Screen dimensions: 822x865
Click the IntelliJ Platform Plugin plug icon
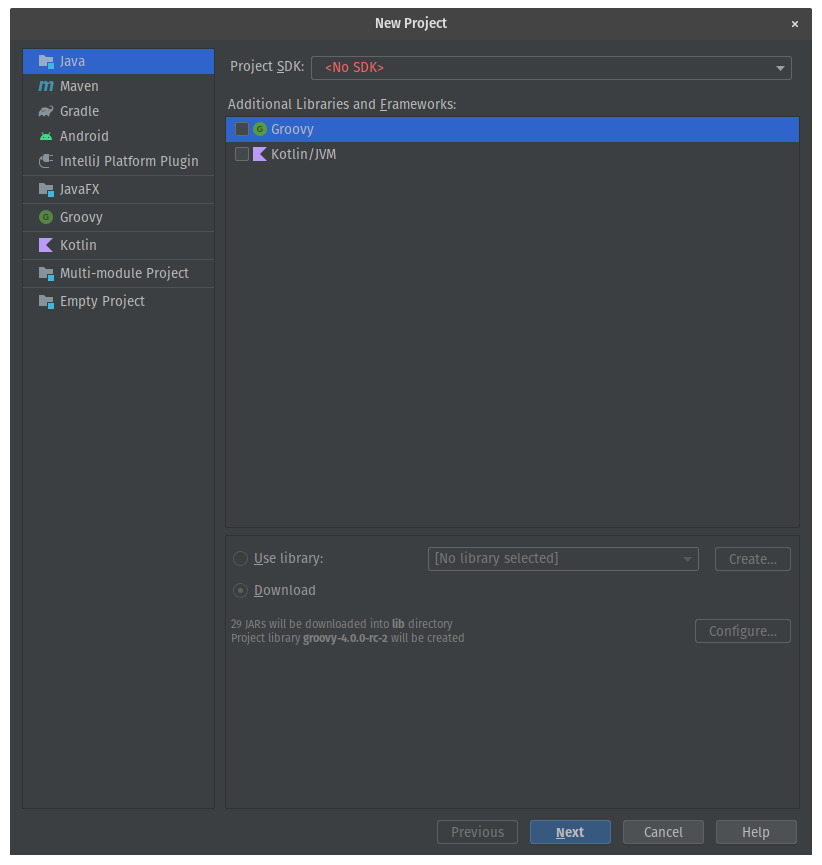tap(46, 161)
